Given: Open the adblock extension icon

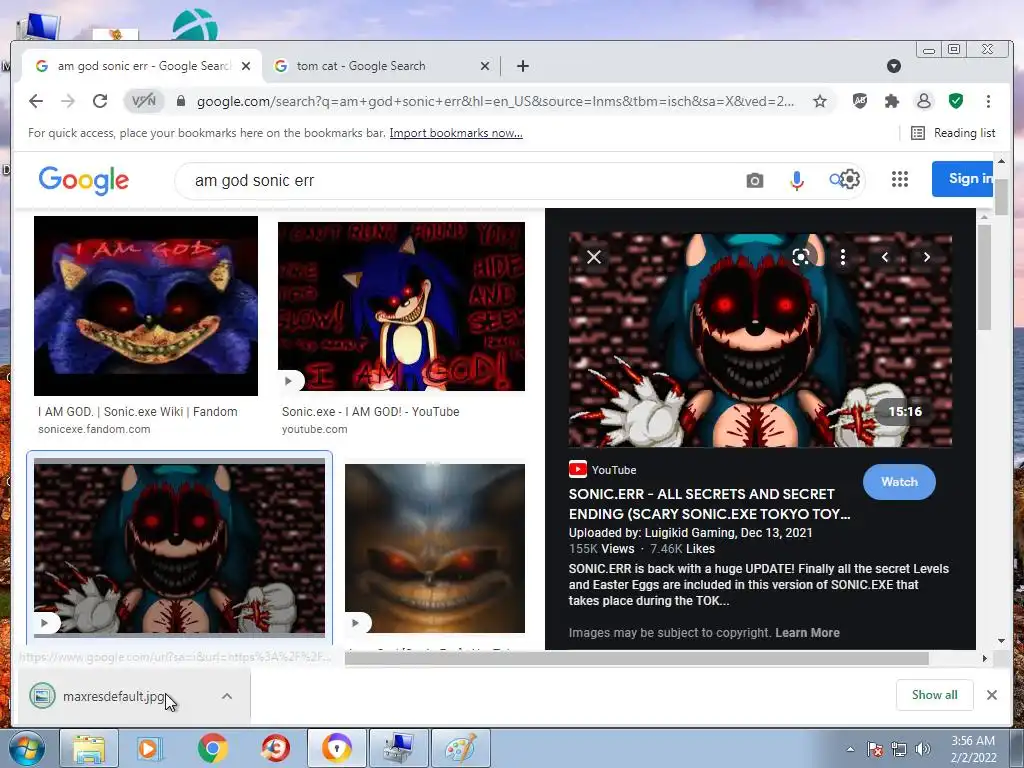Looking at the screenshot, I should coord(859,101).
